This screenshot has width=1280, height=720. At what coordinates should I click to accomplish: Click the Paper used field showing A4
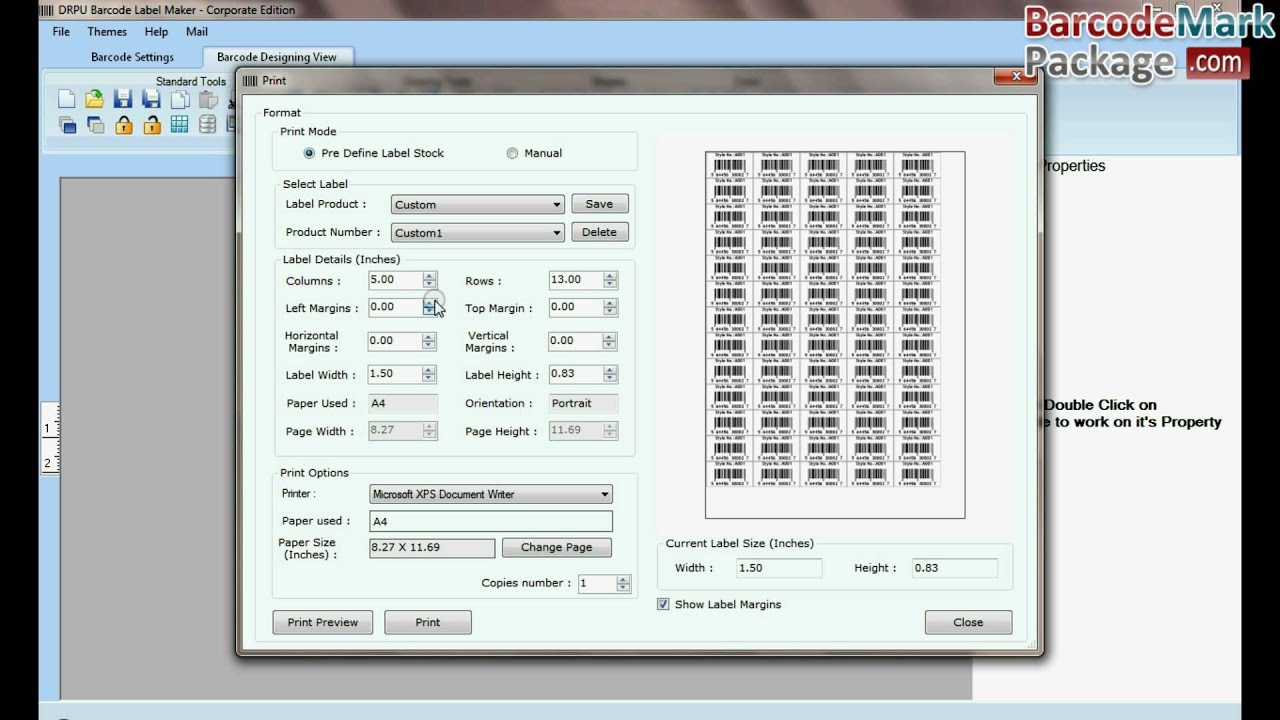[490, 521]
